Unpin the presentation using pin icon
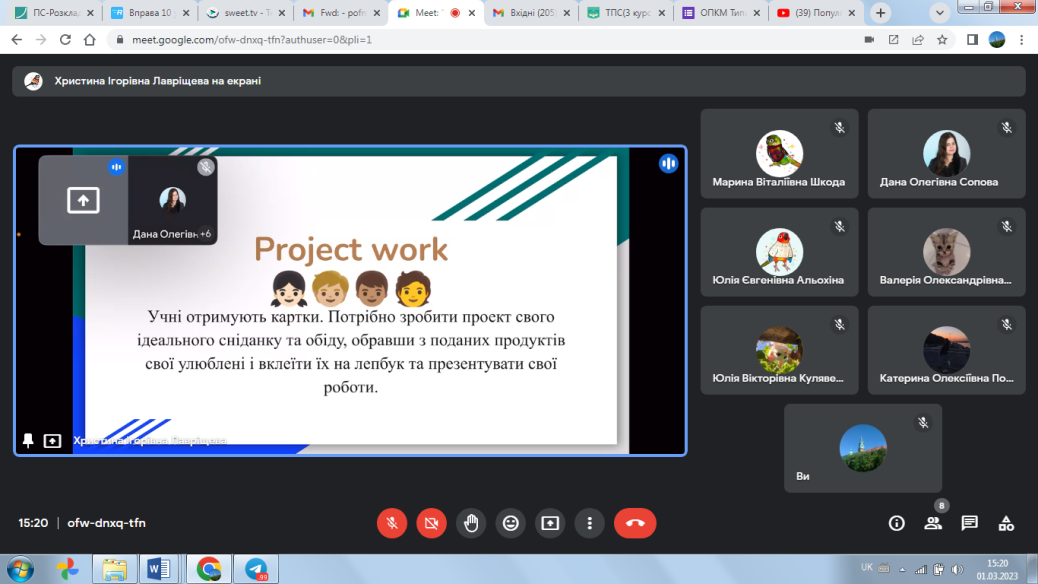 pos(28,440)
